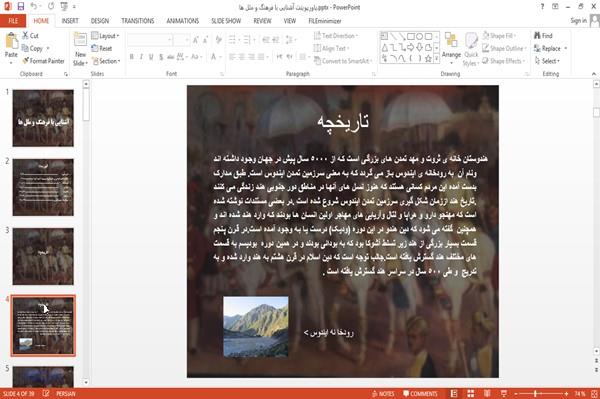Image resolution: width=600 pixels, height=399 pixels.
Task: Select the Format Painter tool
Action: [x=43, y=61]
